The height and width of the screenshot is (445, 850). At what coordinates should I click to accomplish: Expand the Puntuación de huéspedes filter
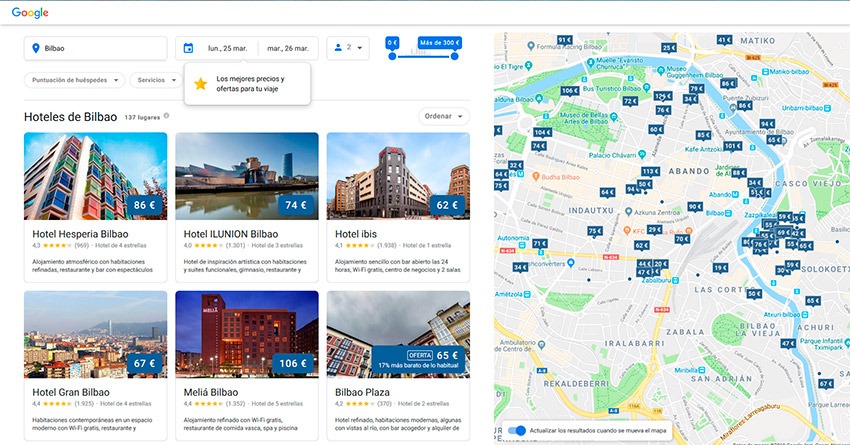77,80
